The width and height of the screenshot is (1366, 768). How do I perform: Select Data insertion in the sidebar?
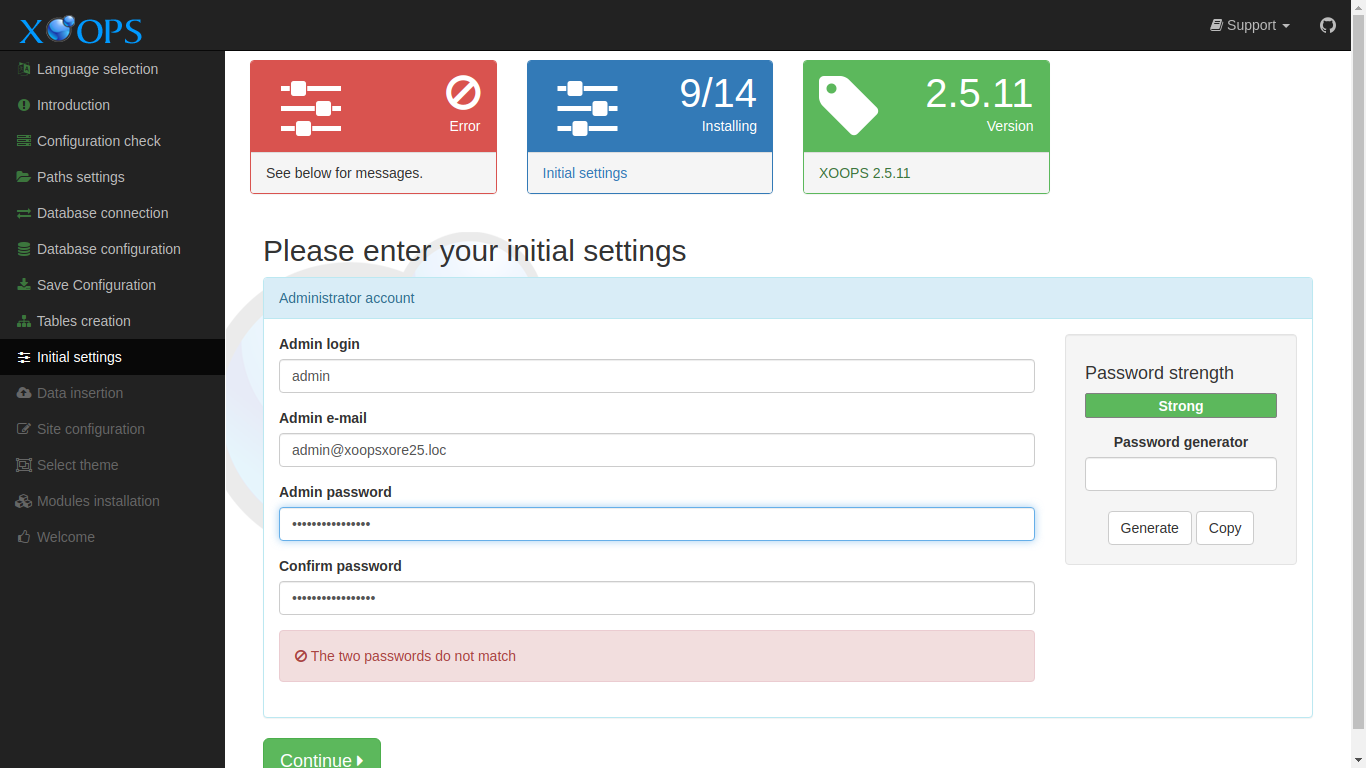(79, 393)
